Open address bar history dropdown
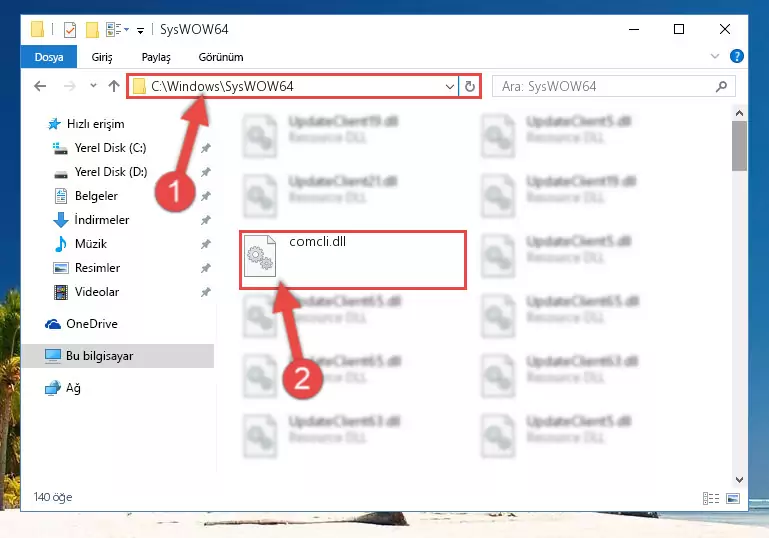 (449, 87)
